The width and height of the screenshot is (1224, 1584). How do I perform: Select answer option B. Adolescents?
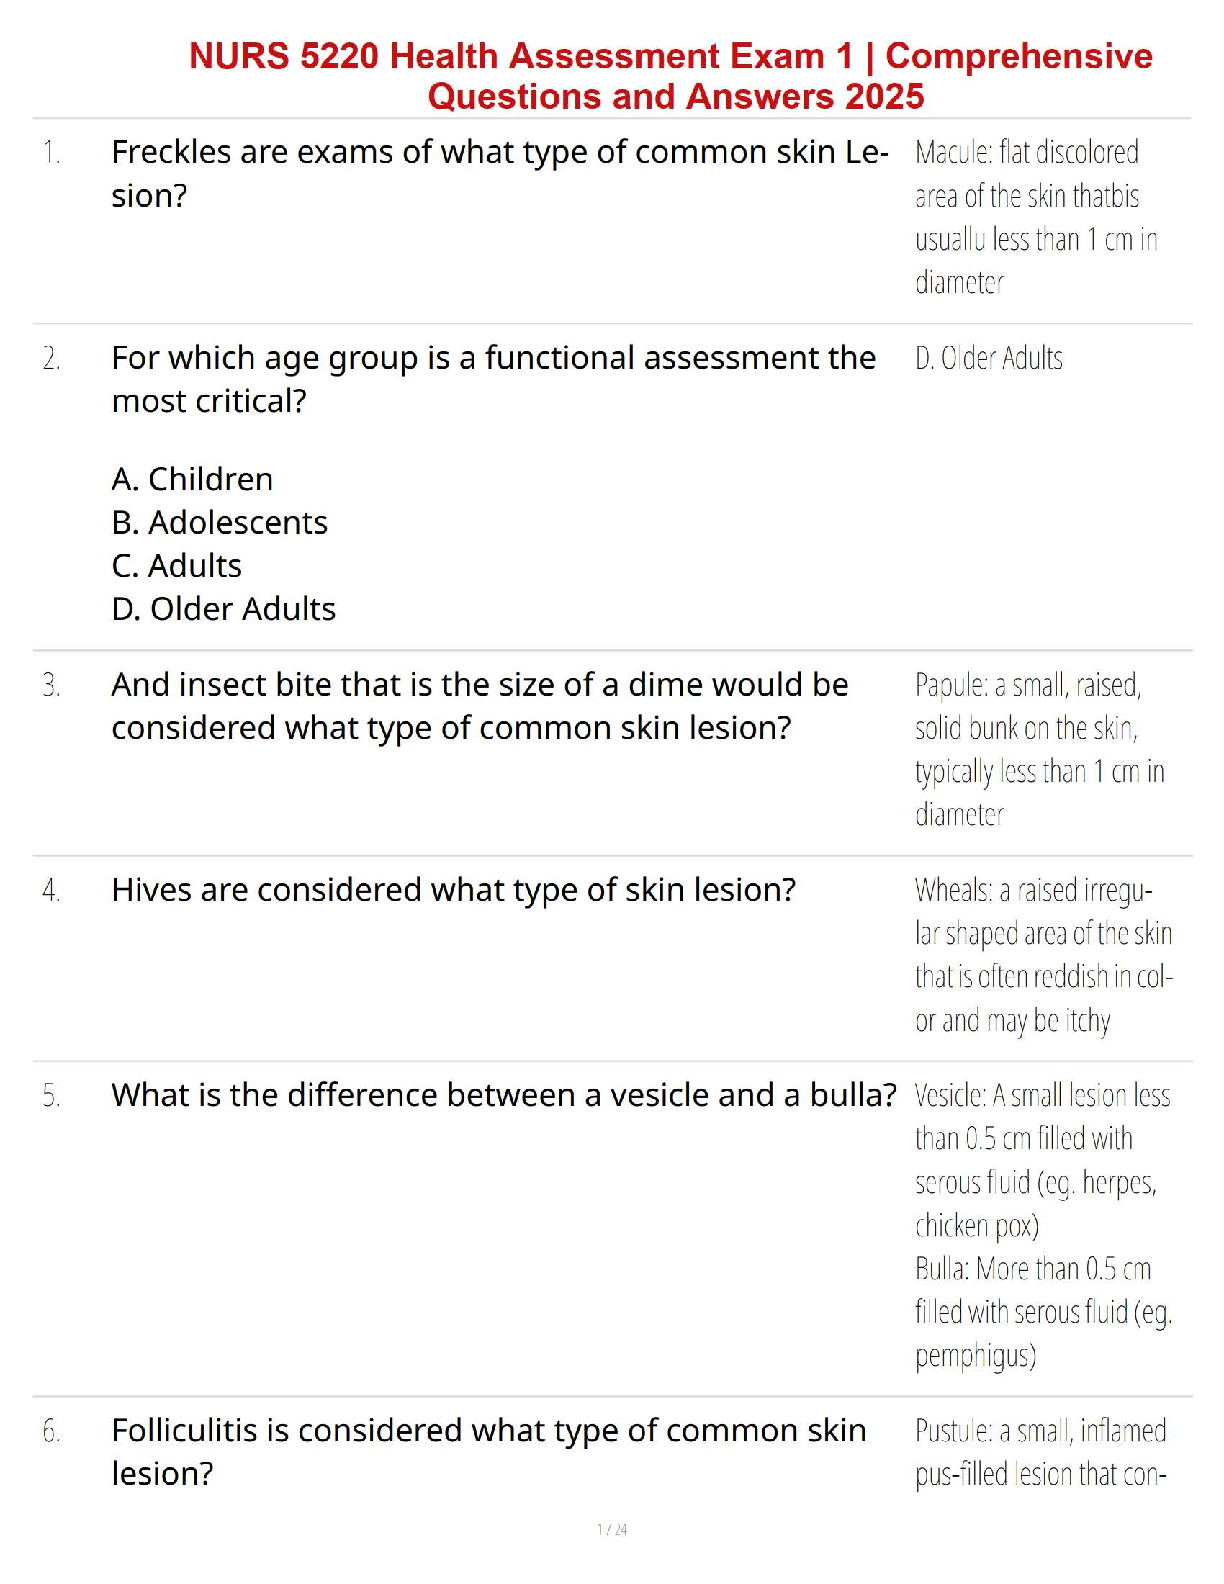(x=220, y=522)
